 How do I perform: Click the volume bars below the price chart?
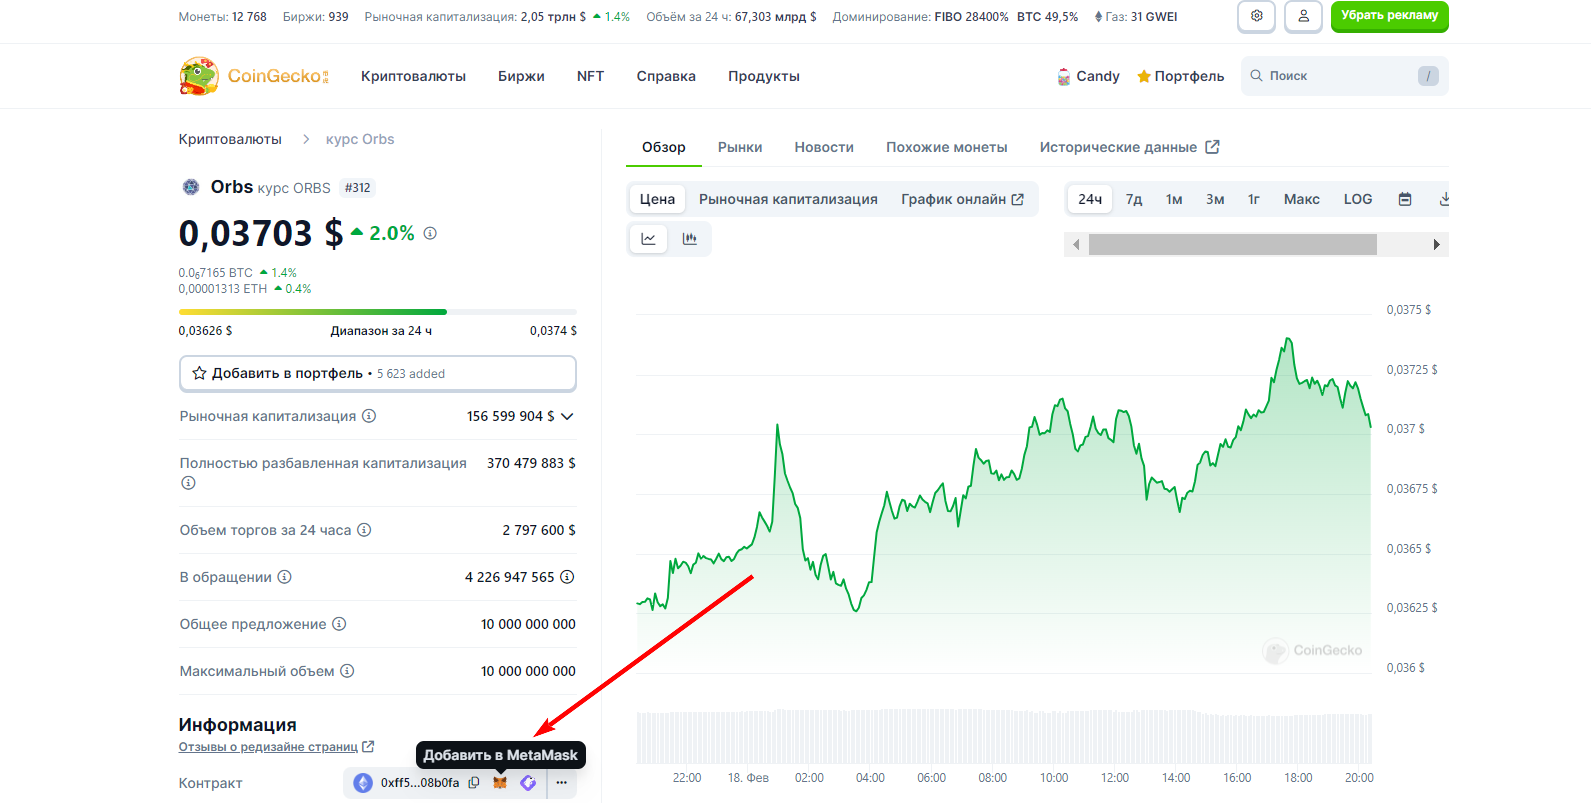1004,738
